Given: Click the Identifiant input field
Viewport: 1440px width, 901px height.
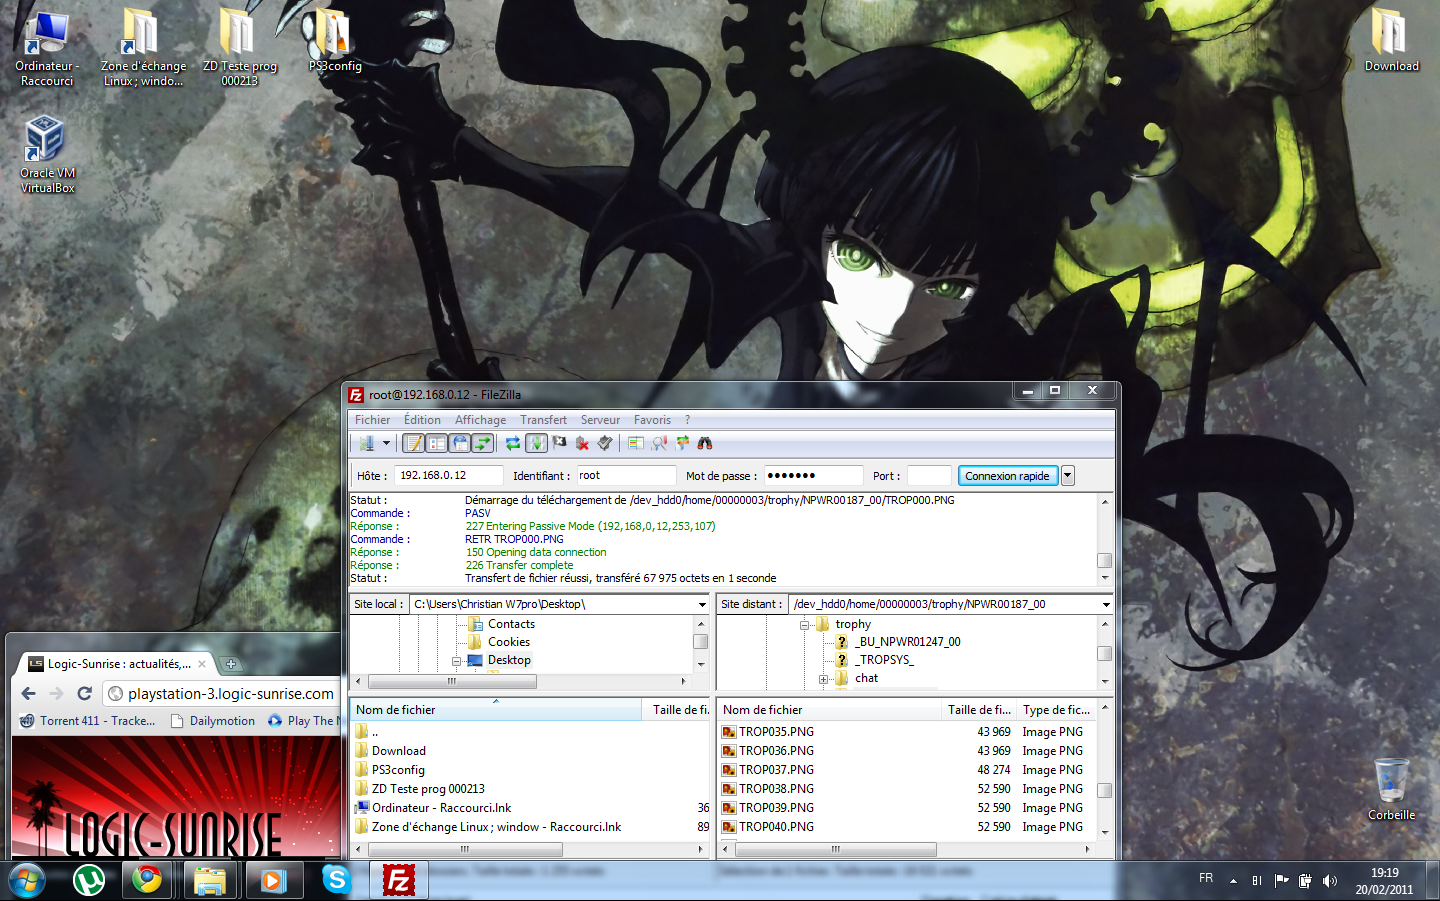Looking at the screenshot, I should click(626, 476).
